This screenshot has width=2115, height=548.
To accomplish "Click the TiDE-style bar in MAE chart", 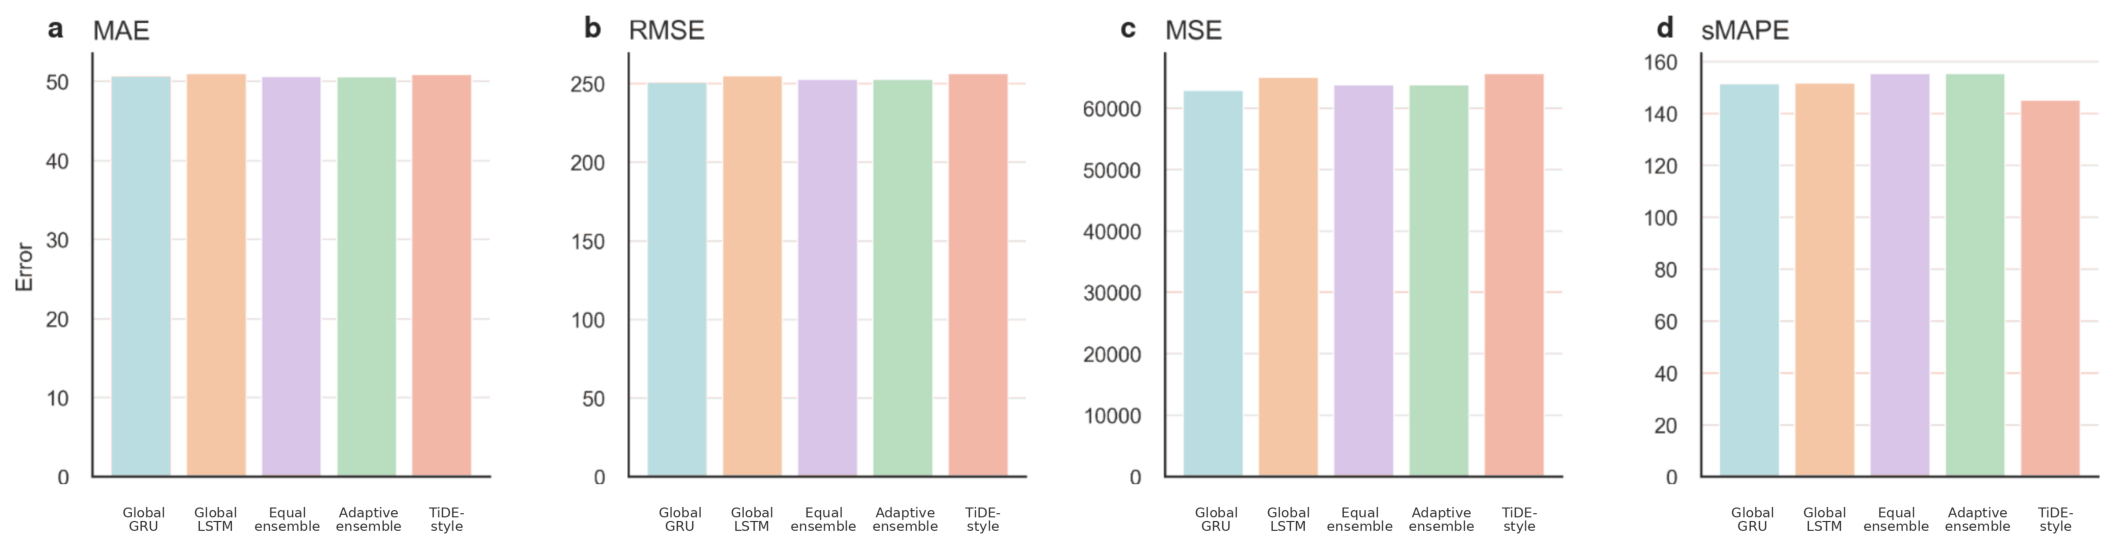I will coord(442,275).
